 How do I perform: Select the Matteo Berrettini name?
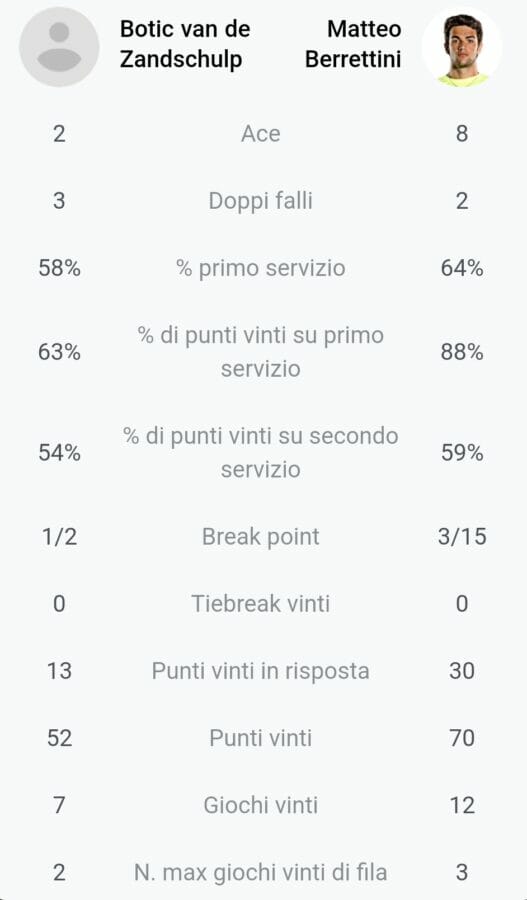tap(353, 44)
